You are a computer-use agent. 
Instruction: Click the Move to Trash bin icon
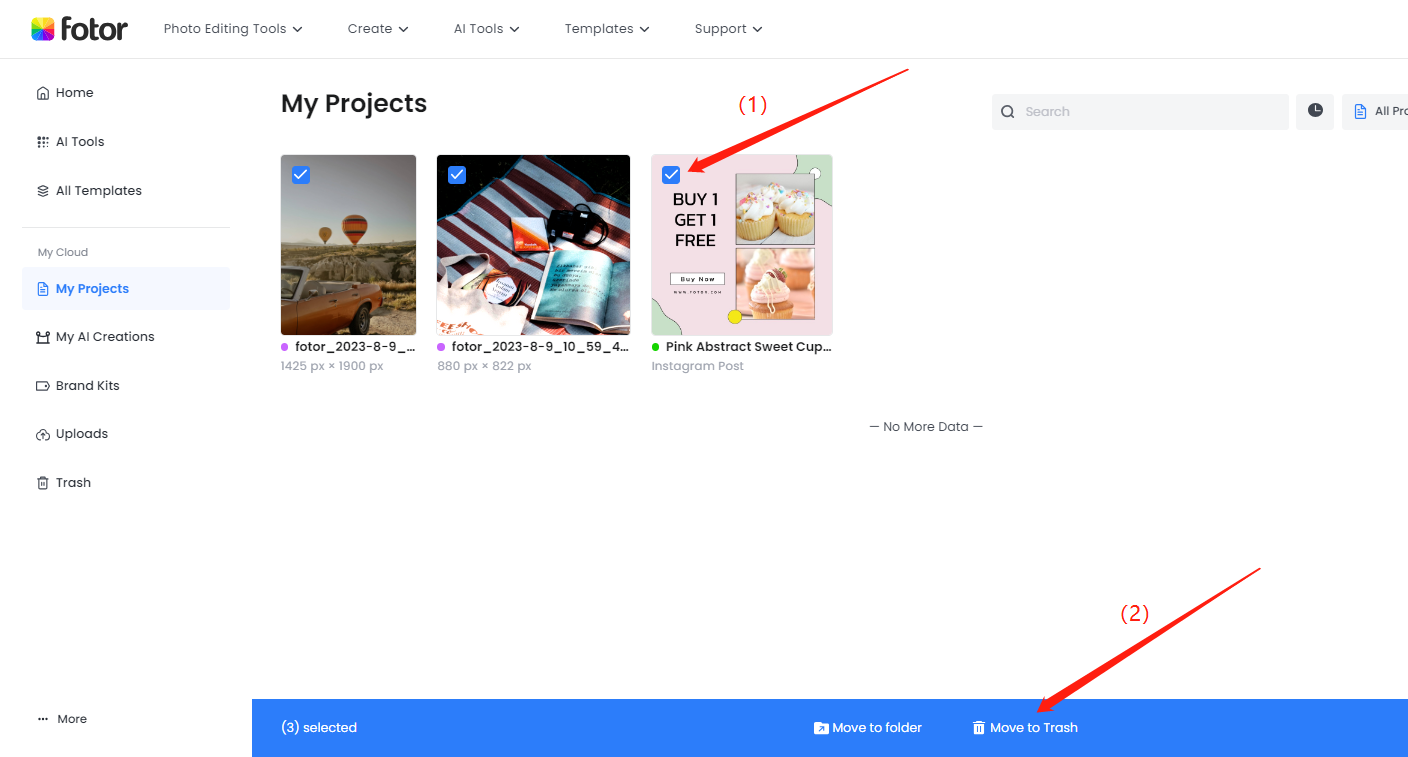point(979,728)
